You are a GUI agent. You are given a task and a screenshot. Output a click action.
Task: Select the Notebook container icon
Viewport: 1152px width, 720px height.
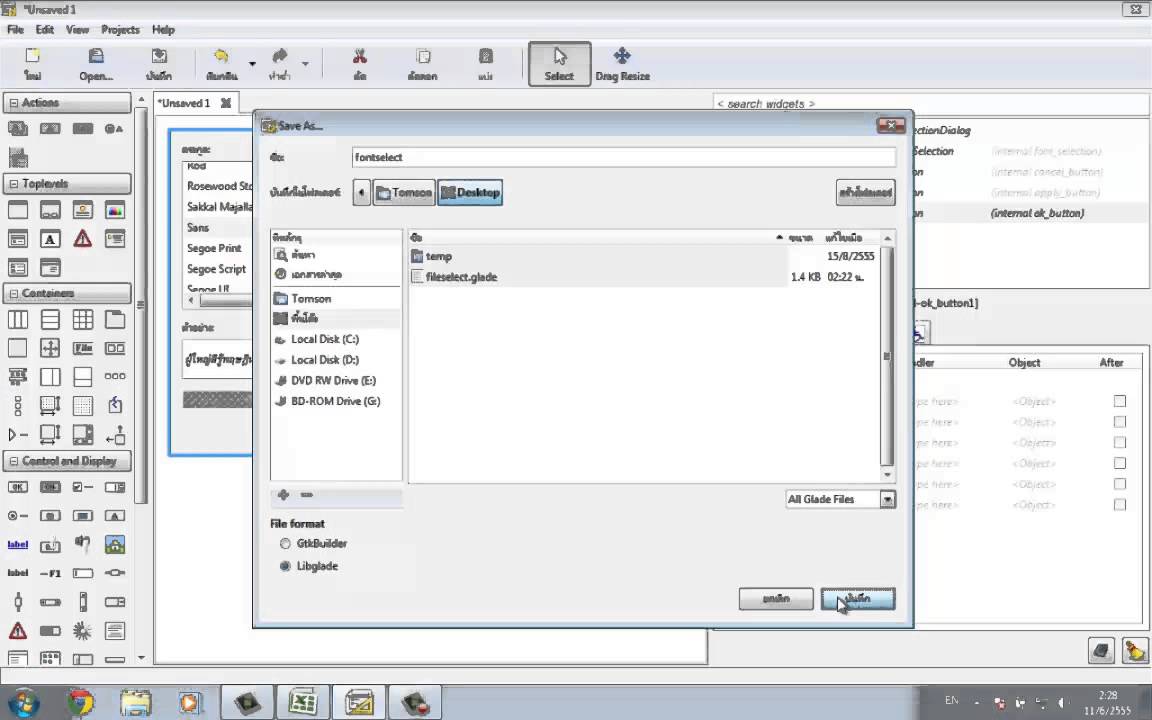tap(115, 320)
